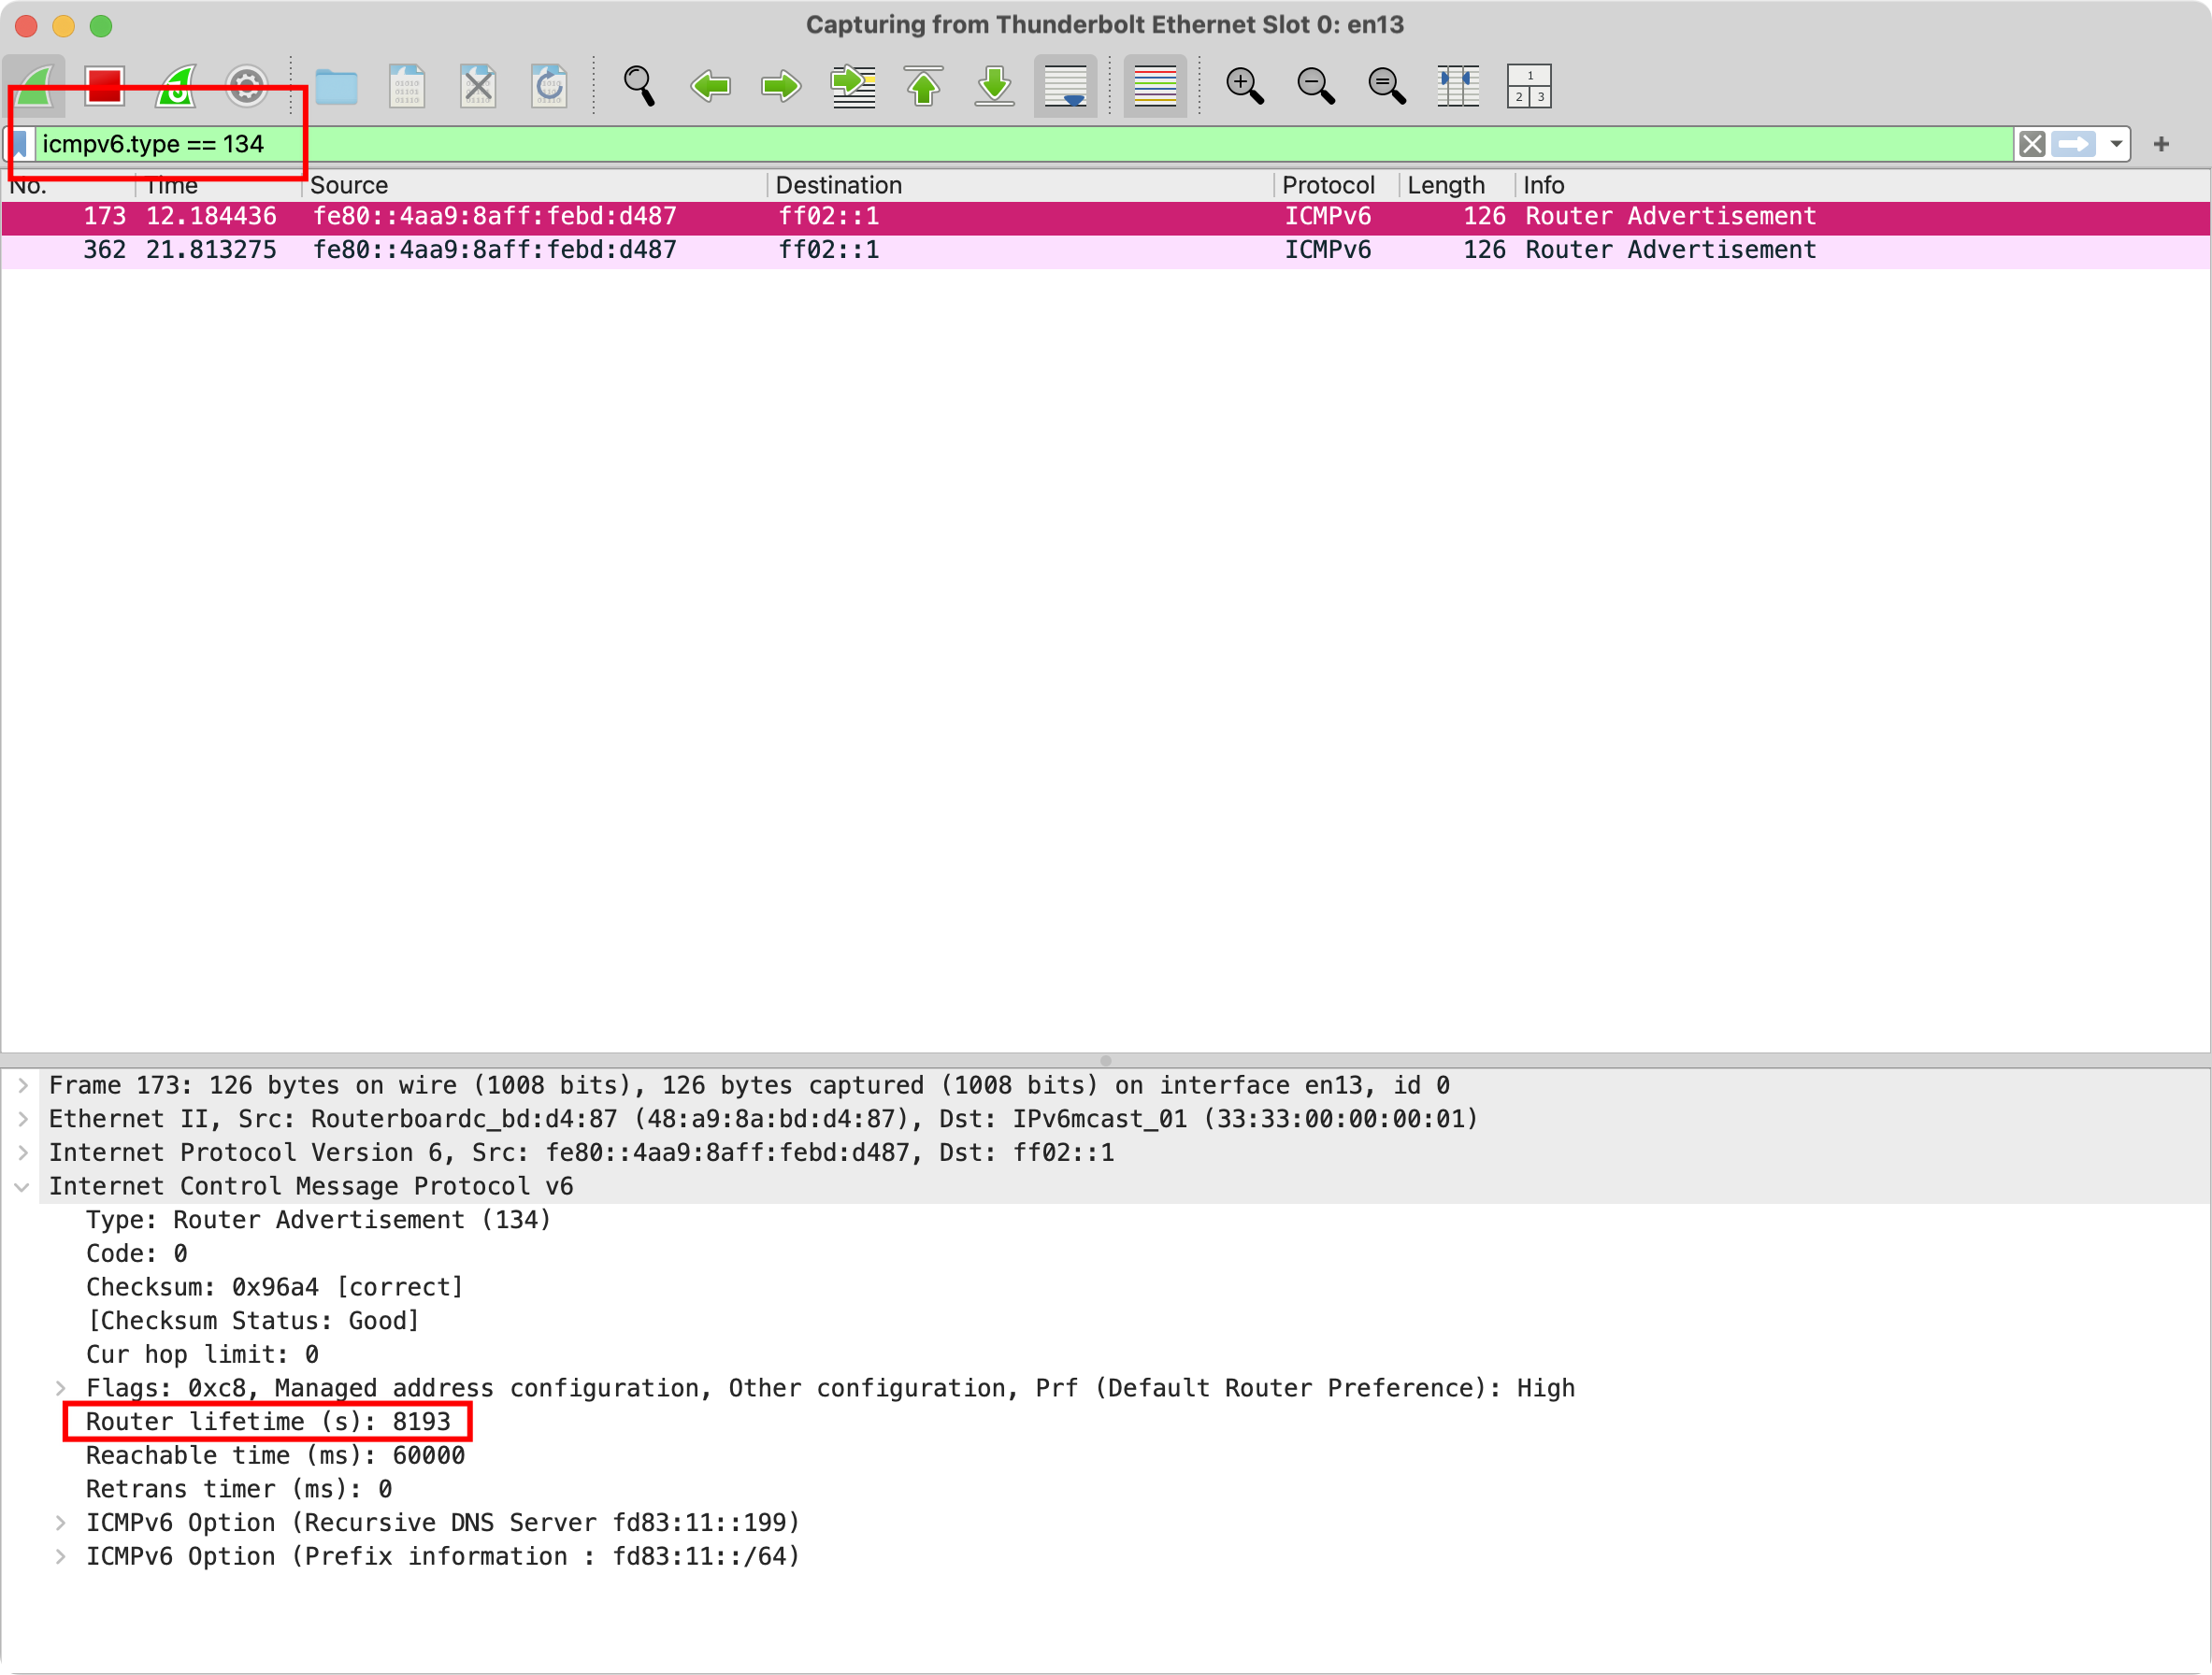Viewport: 2212px width, 1675px height.
Task: Find a packet magnifier icon
Action: coord(640,86)
